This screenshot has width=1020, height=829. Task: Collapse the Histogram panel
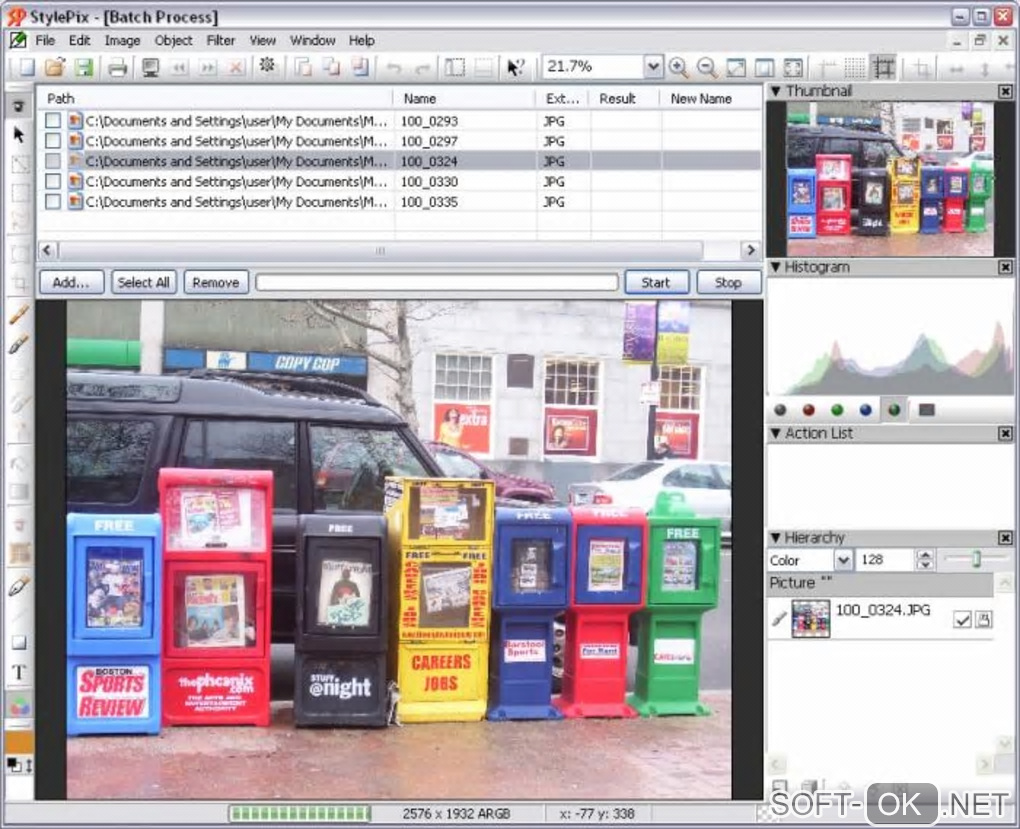775,267
